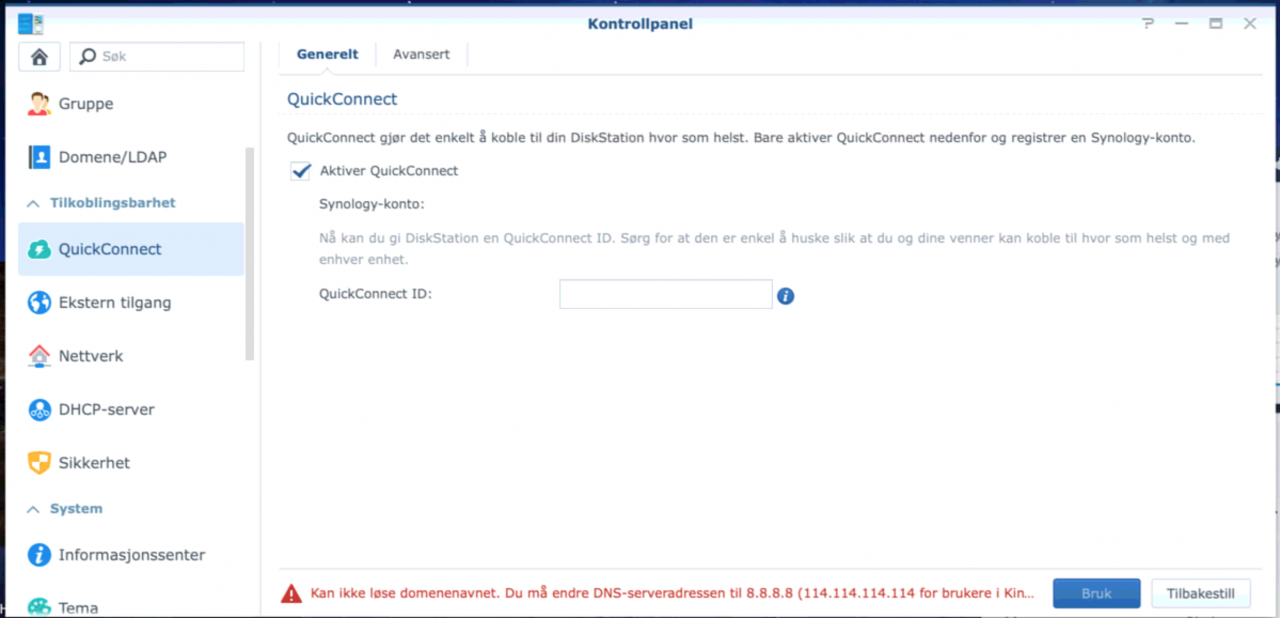Click the Tilbakestill button
Image resolution: width=1280 pixels, height=618 pixels.
point(1201,594)
